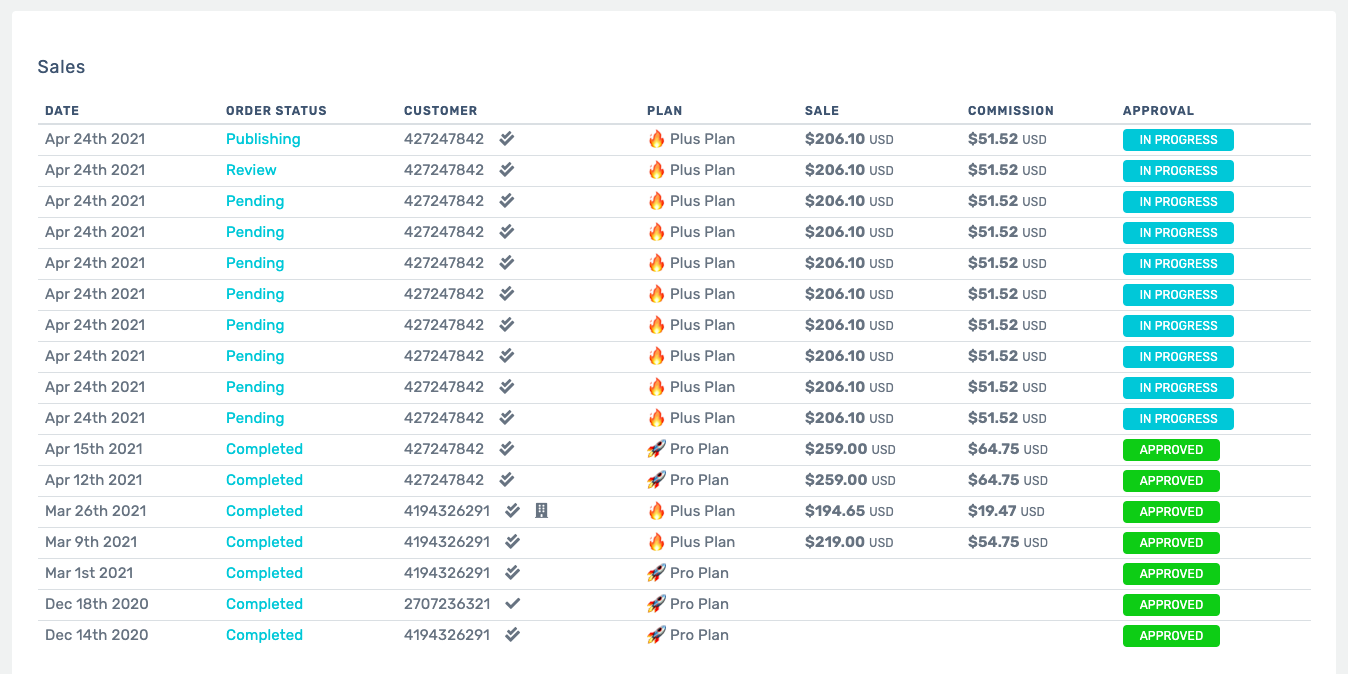
Task: Click the double-check icon in Mar 1st 2021 row
Action: click(x=513, y=573)
